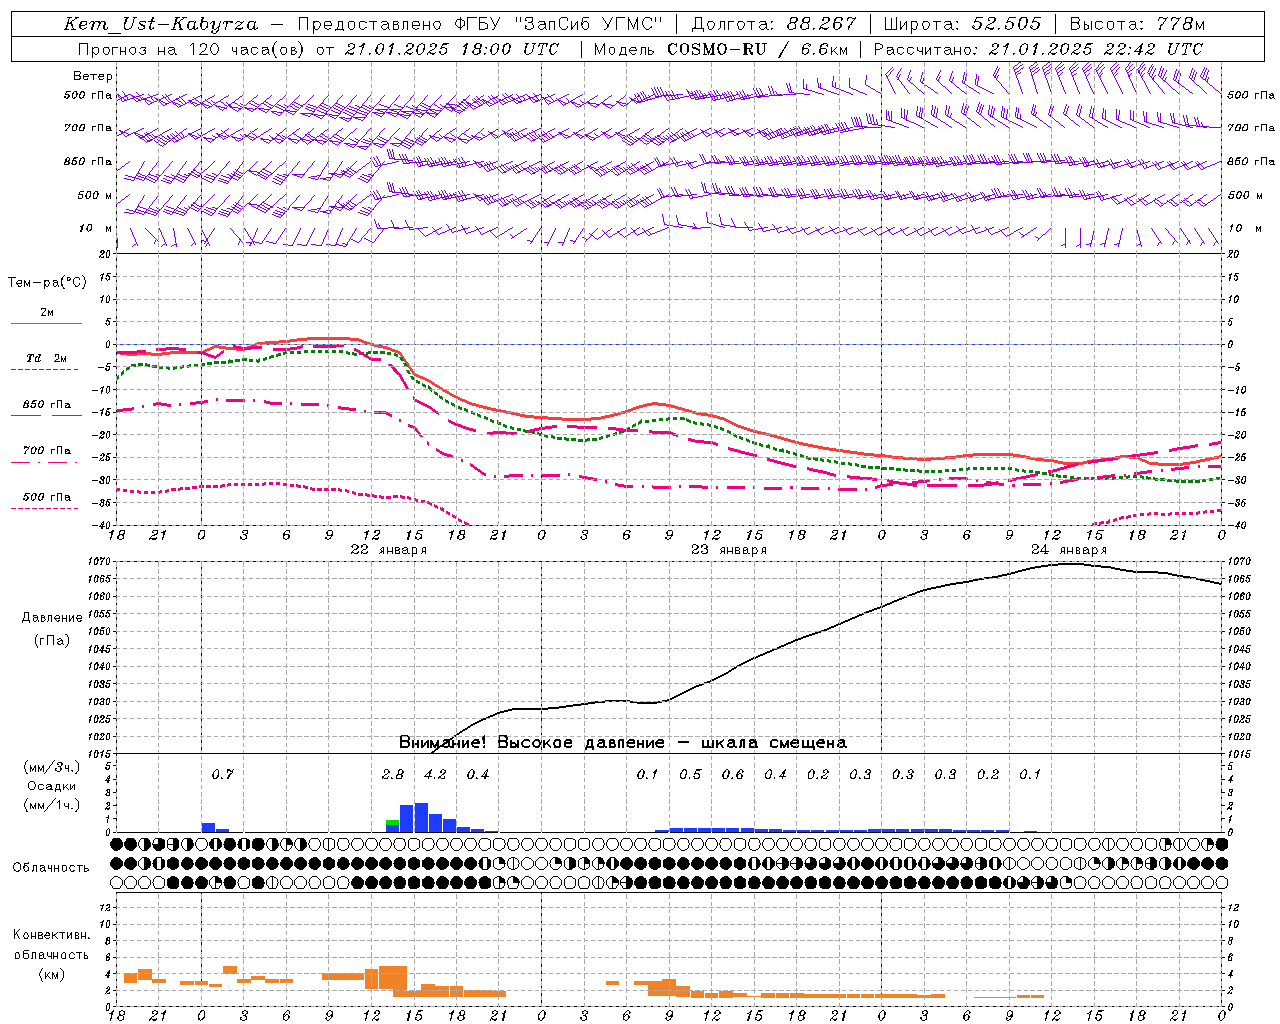Click the 2.8 precipitation value

[393, 774]
